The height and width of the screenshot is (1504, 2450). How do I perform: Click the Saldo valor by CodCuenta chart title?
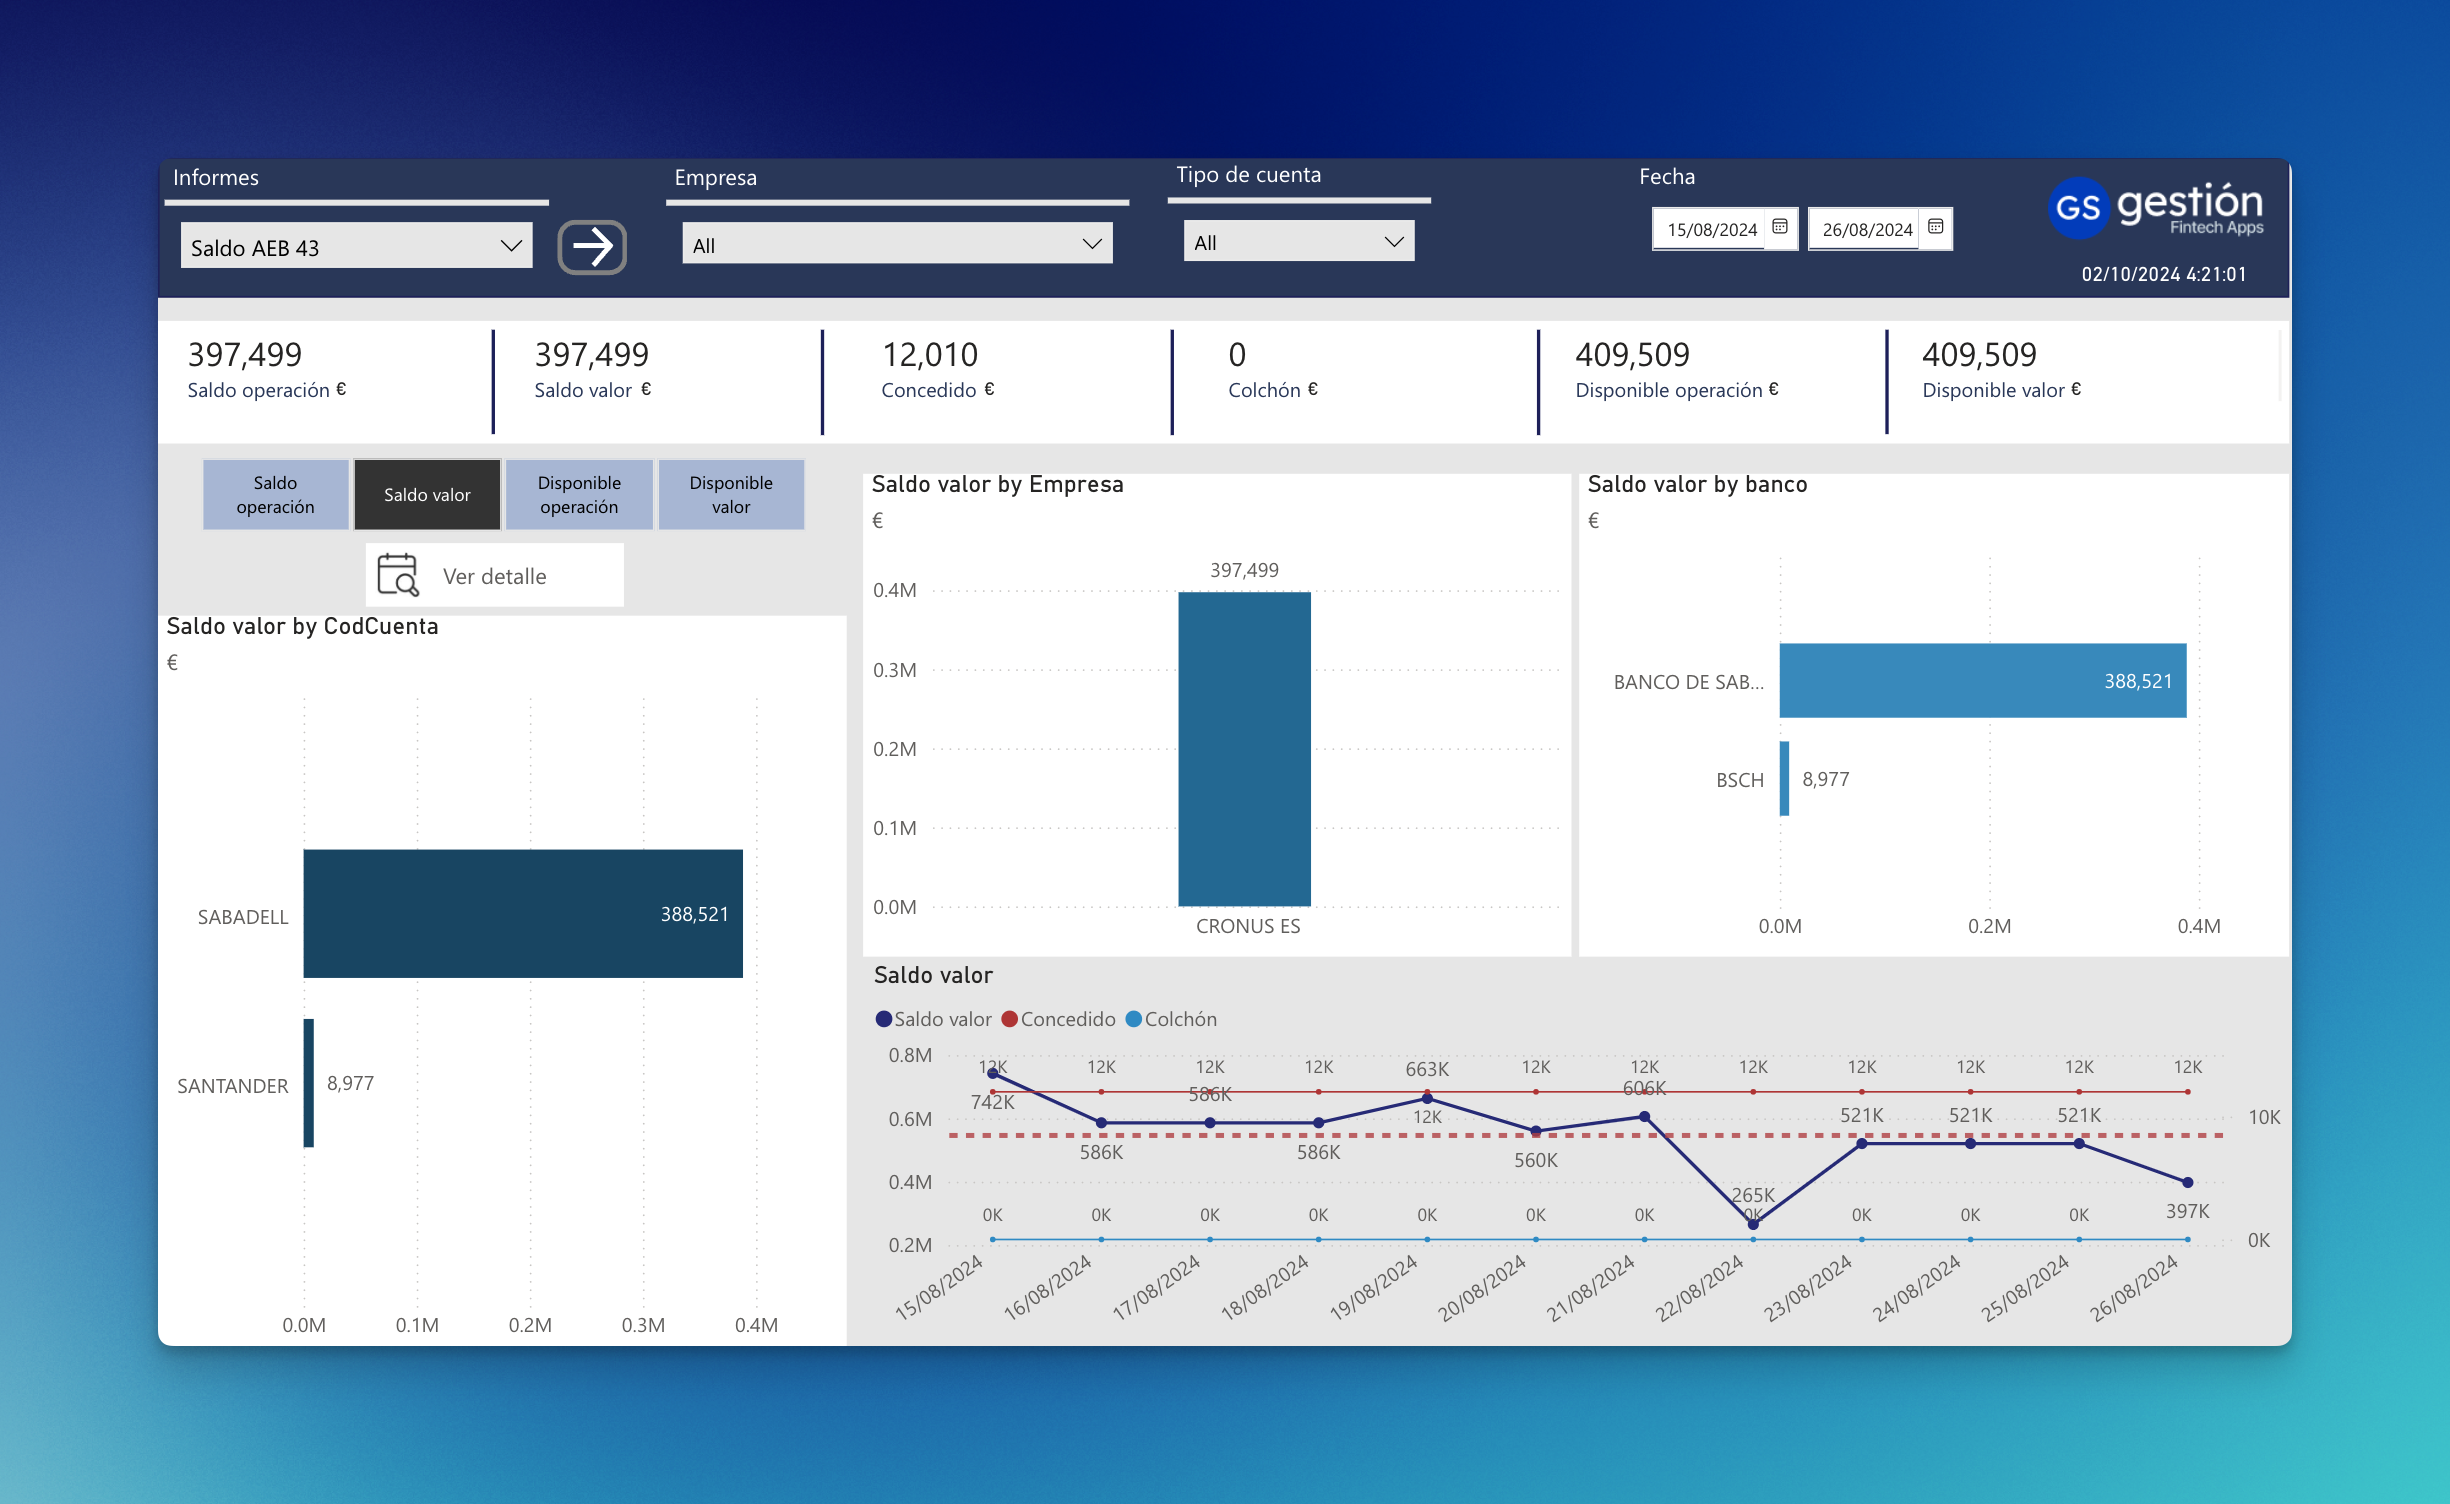coord(302,626)
